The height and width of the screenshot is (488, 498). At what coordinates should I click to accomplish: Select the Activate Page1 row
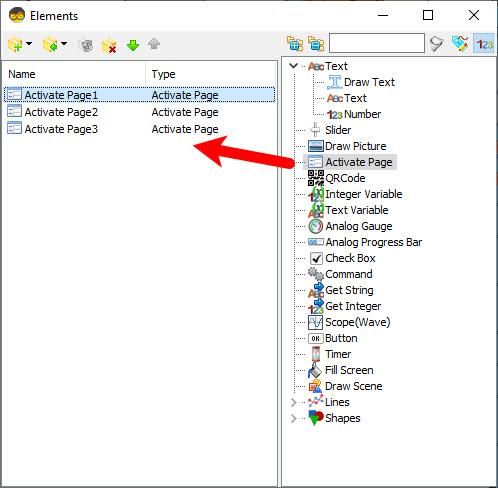pos(139,95)
